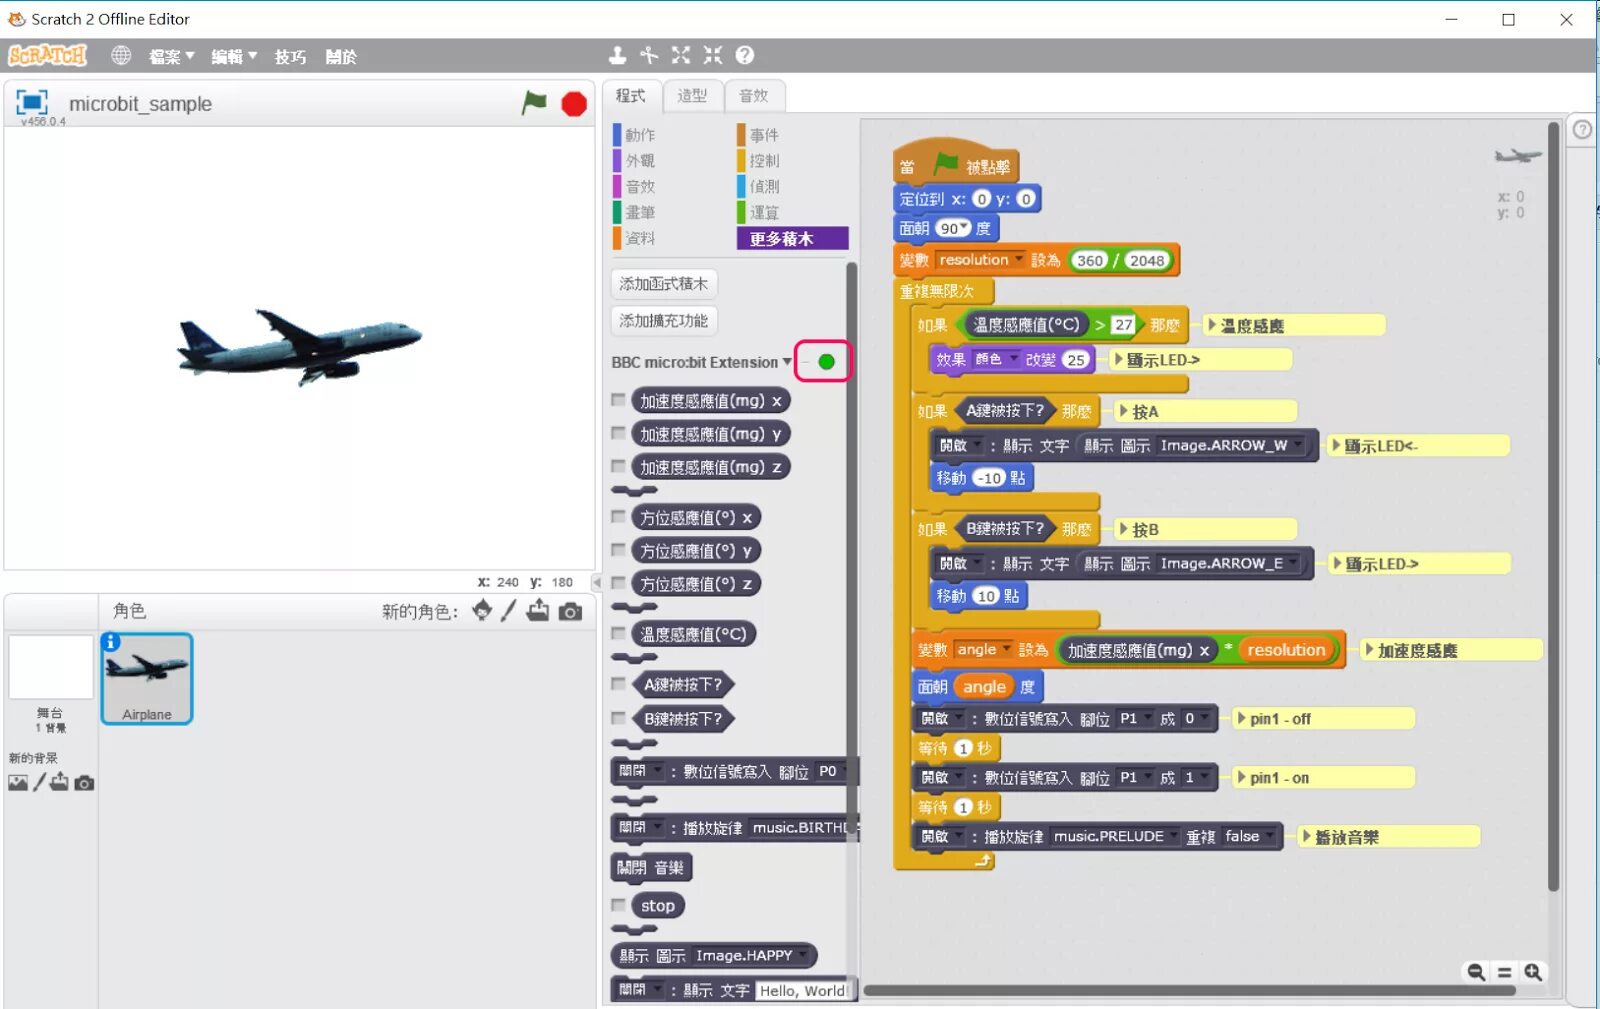Image resolution: width=1600 pixels, height=1009 pixels.
Task: Click 添加函式積木 make a block button
Action: (x=663, y=284)
